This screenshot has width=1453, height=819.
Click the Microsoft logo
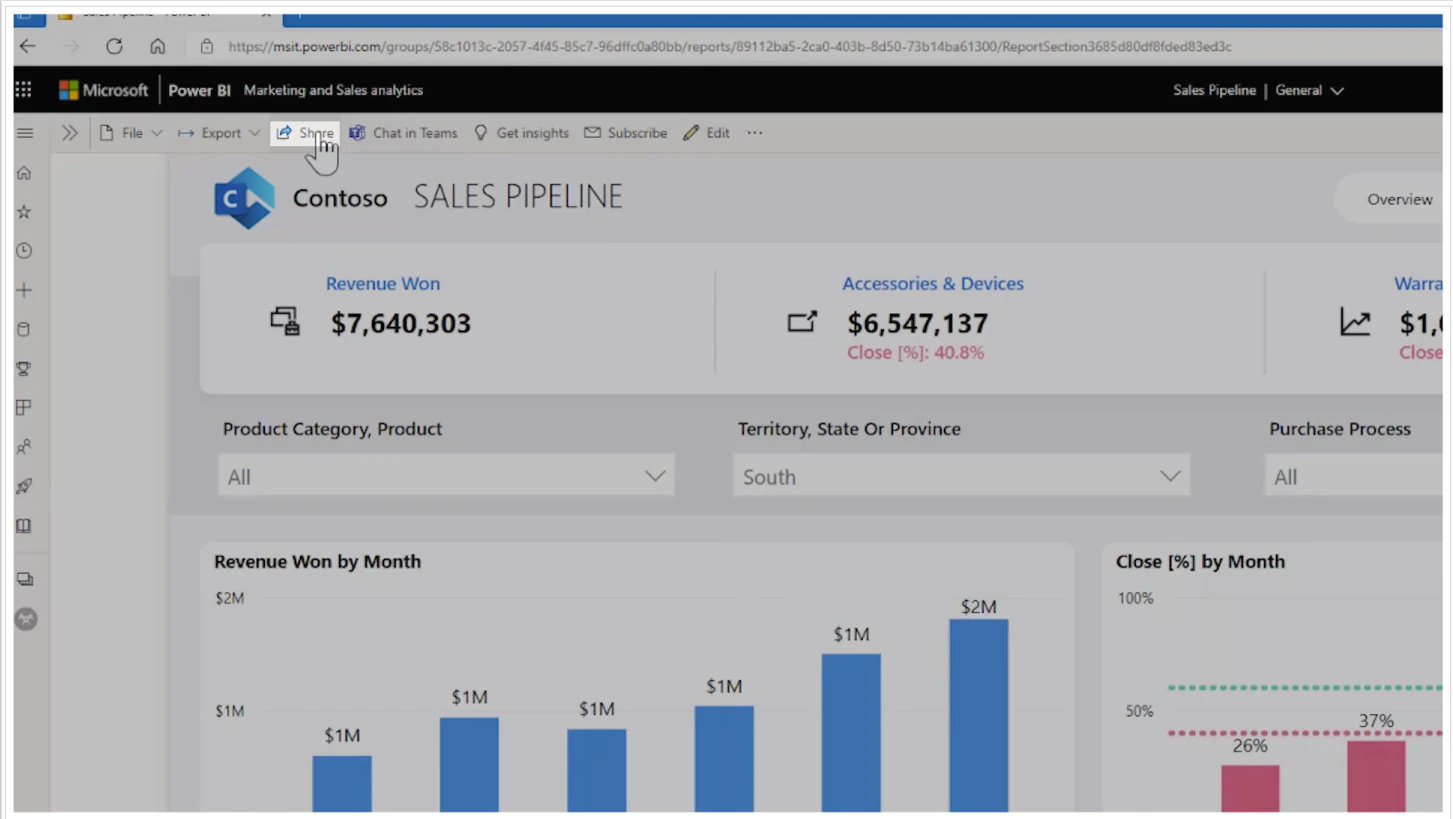coord(103,90)
